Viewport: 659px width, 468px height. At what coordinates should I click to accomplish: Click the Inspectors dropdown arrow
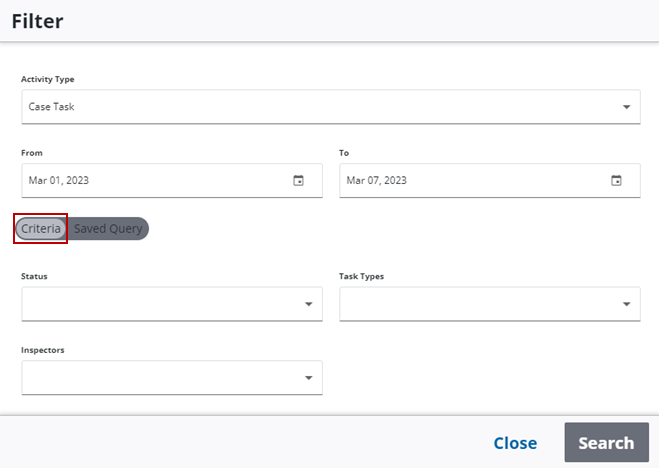click(308, 378)
